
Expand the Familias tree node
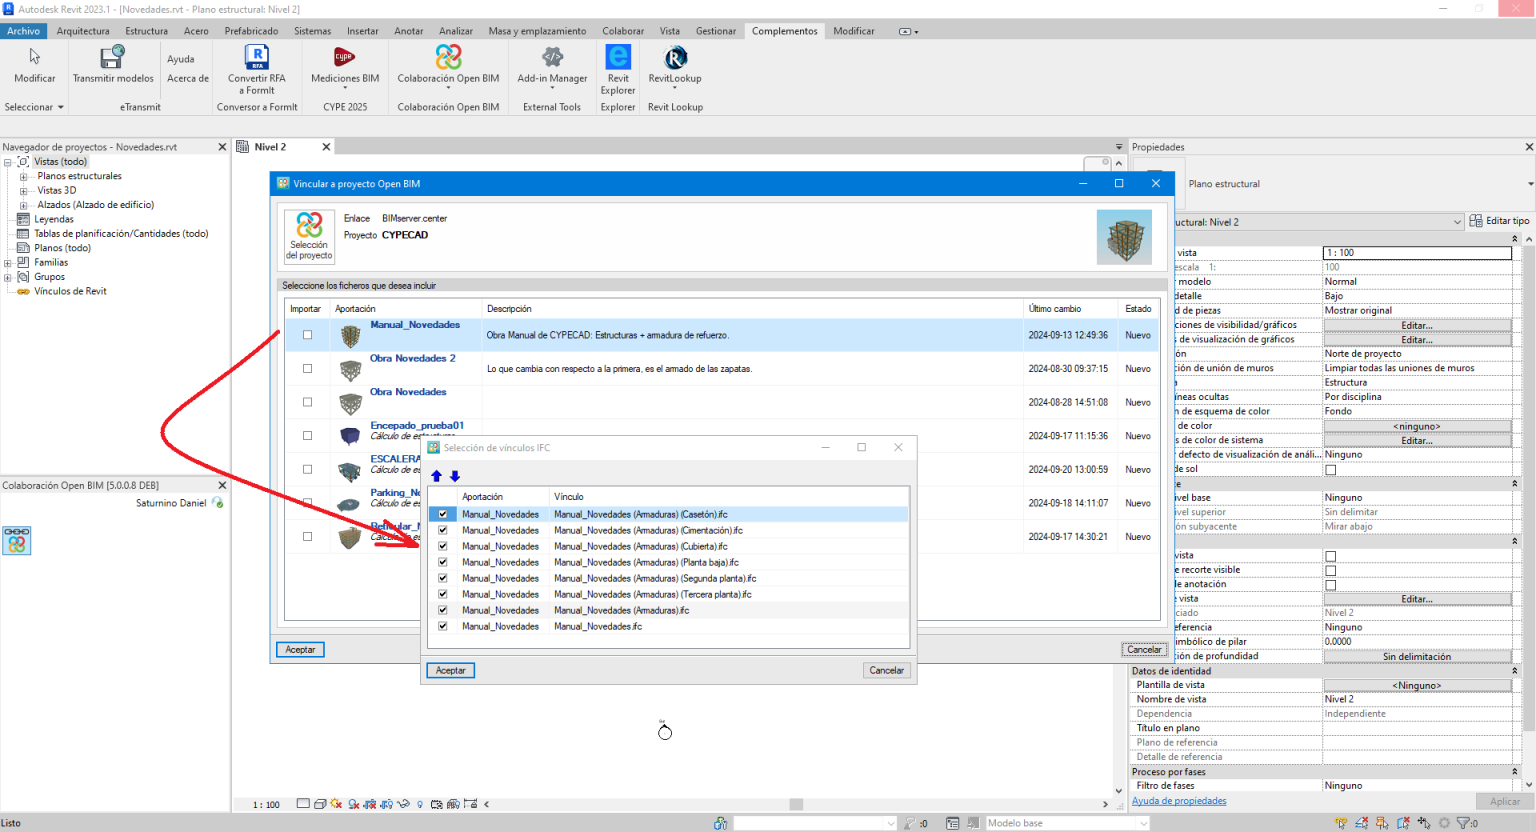point(8,263)
